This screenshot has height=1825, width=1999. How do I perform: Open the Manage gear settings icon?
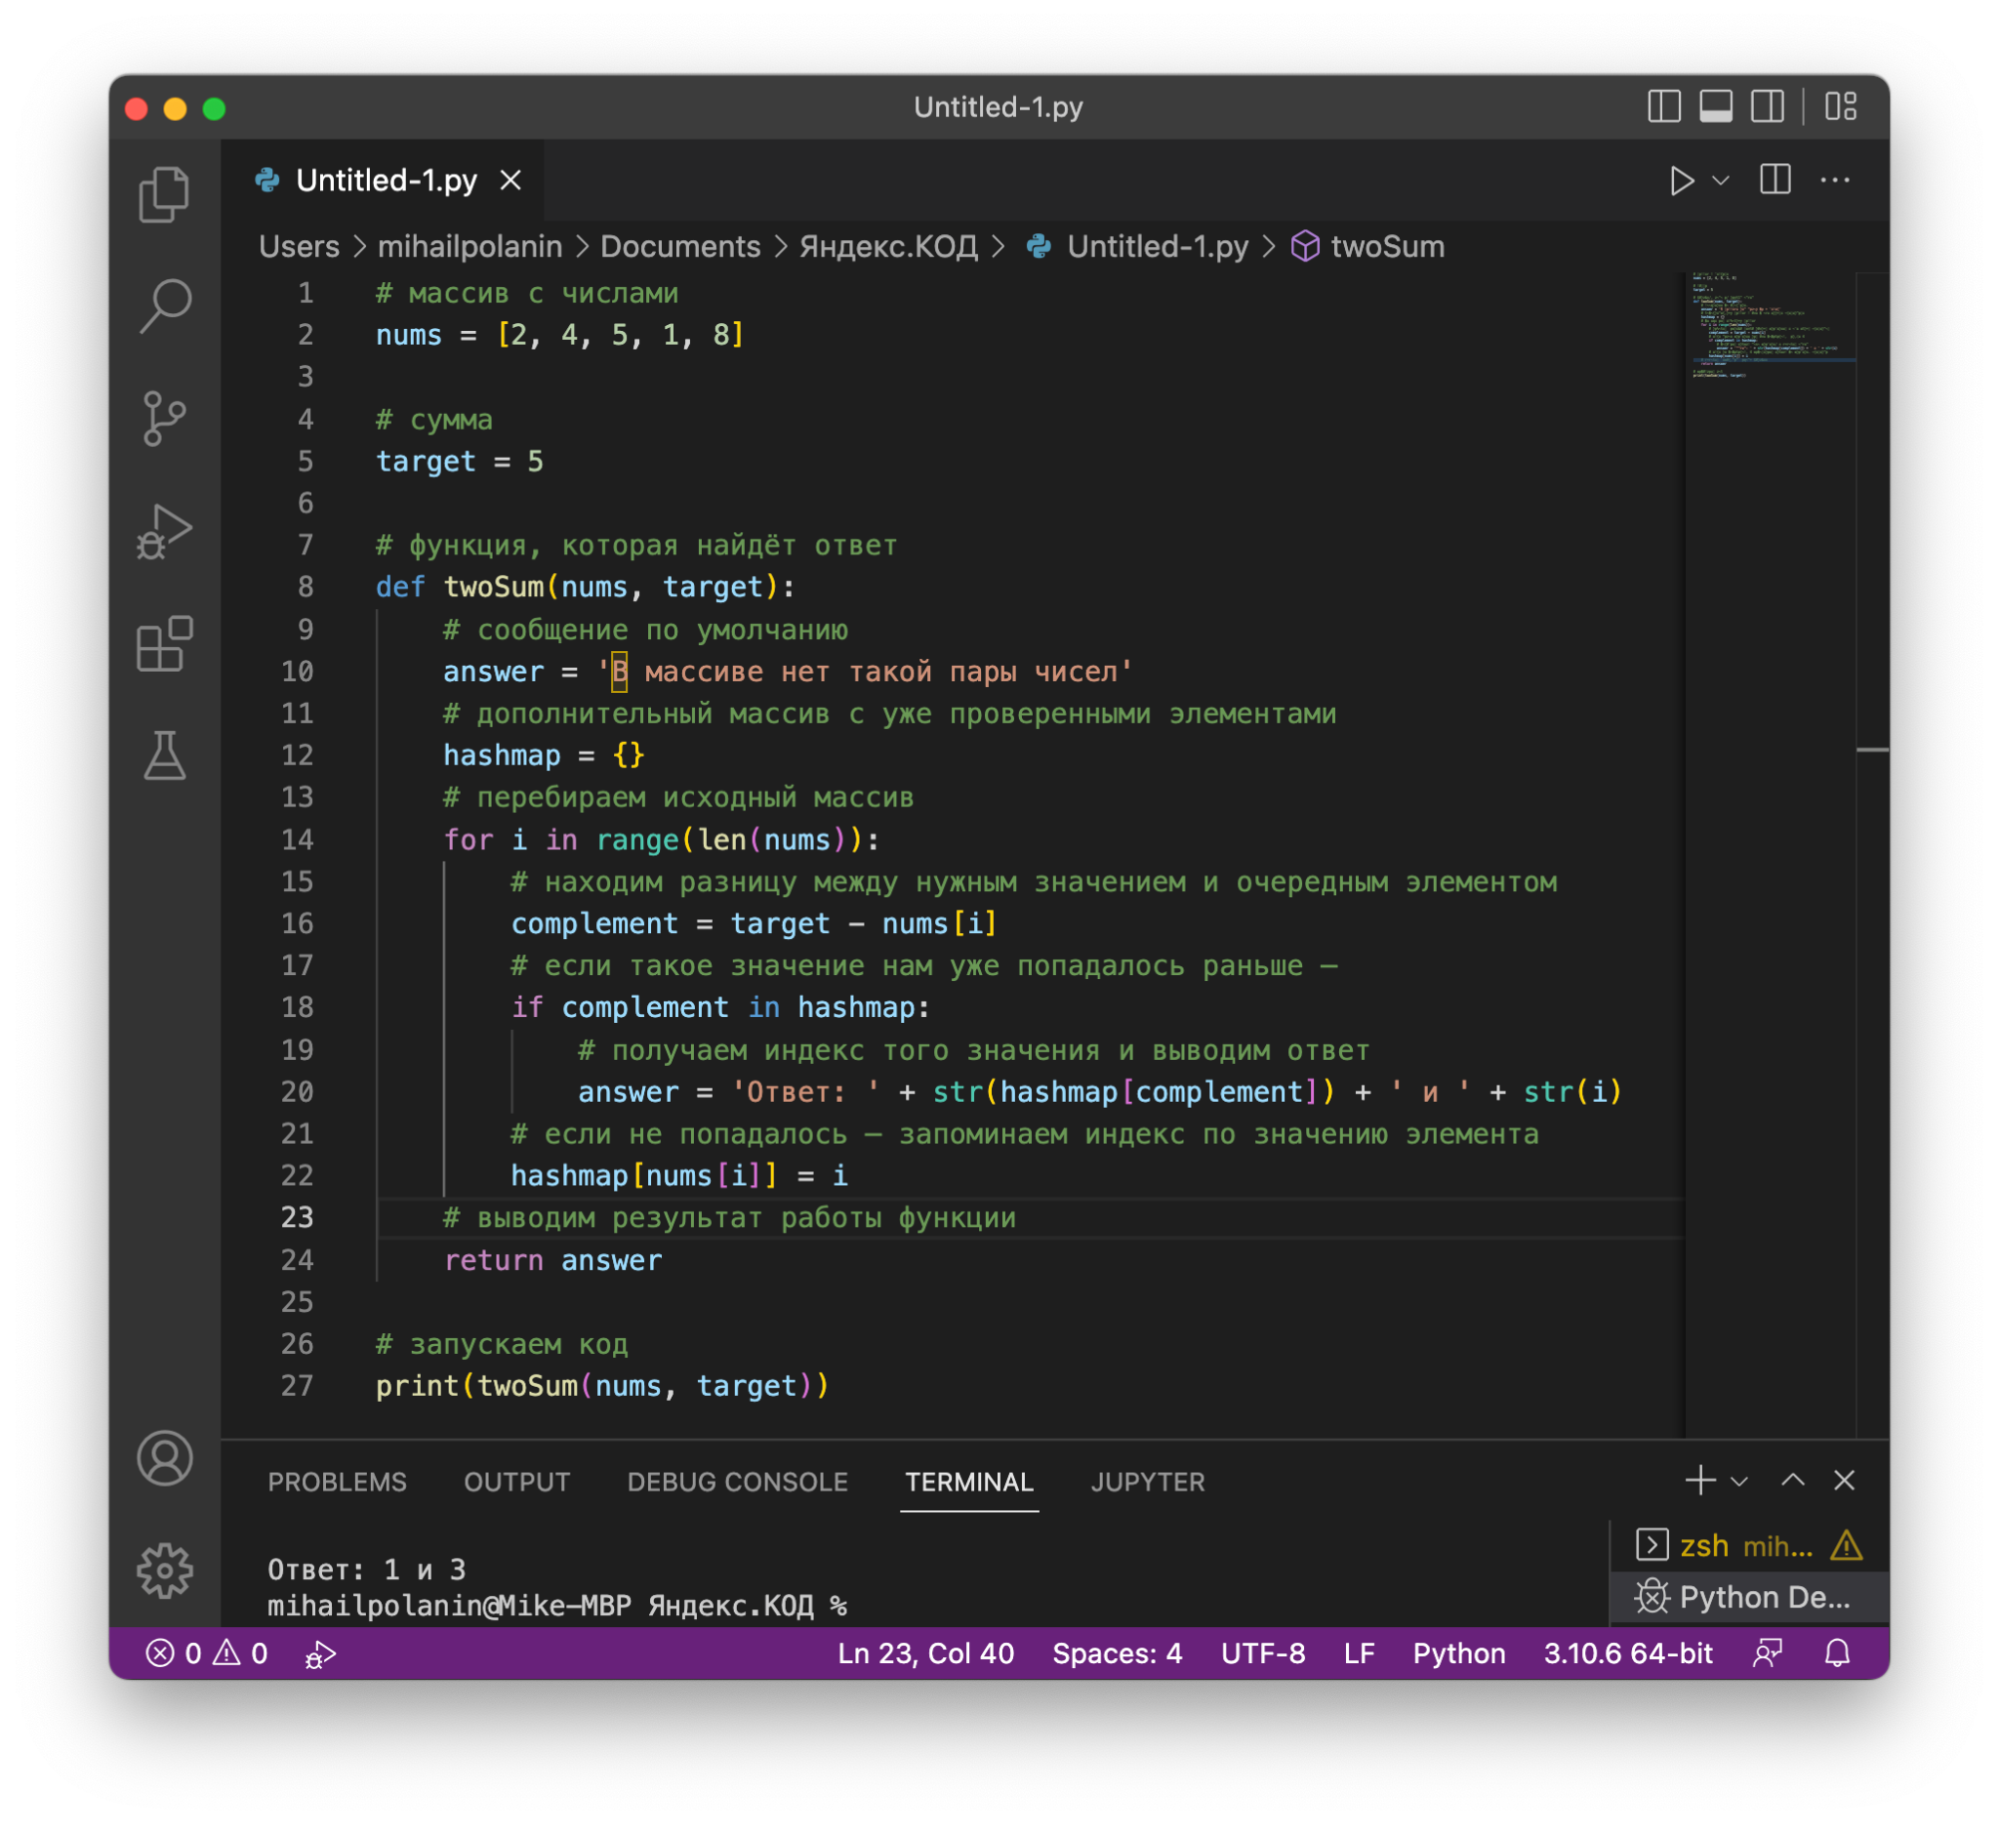coord(164,1570)
